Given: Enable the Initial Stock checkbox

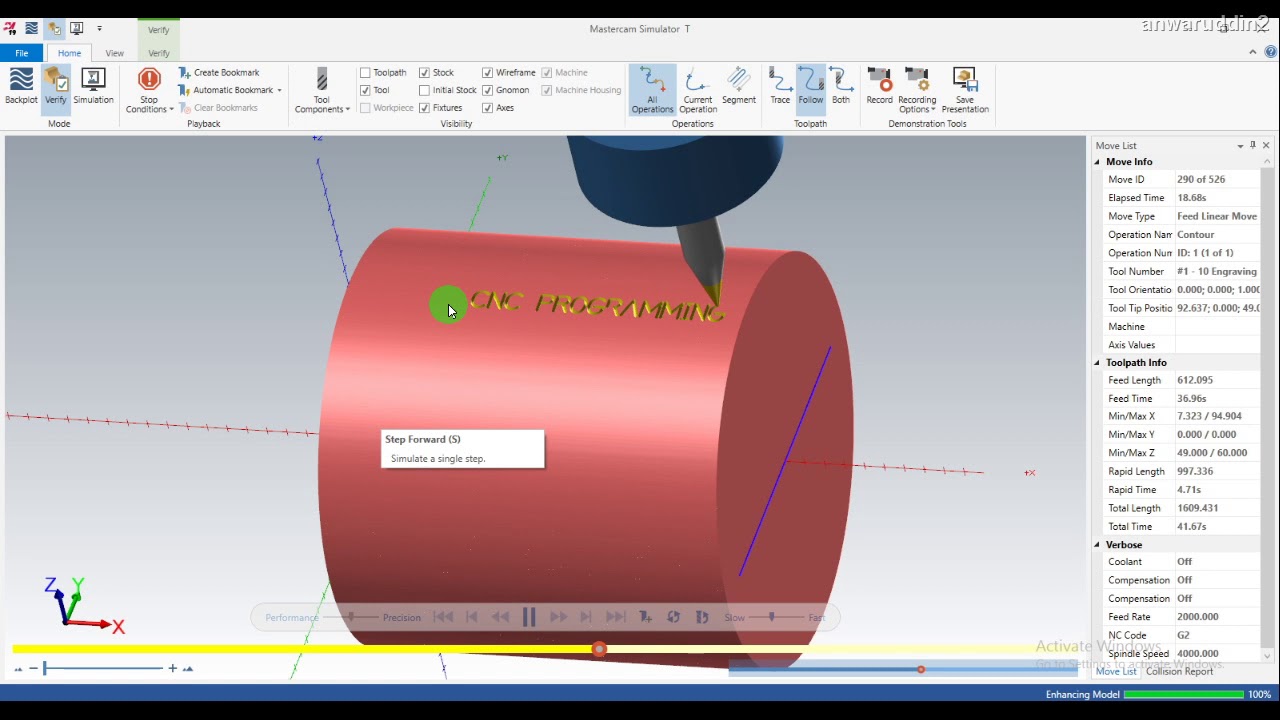Looking at the screenshot, I should coord(425,90).
